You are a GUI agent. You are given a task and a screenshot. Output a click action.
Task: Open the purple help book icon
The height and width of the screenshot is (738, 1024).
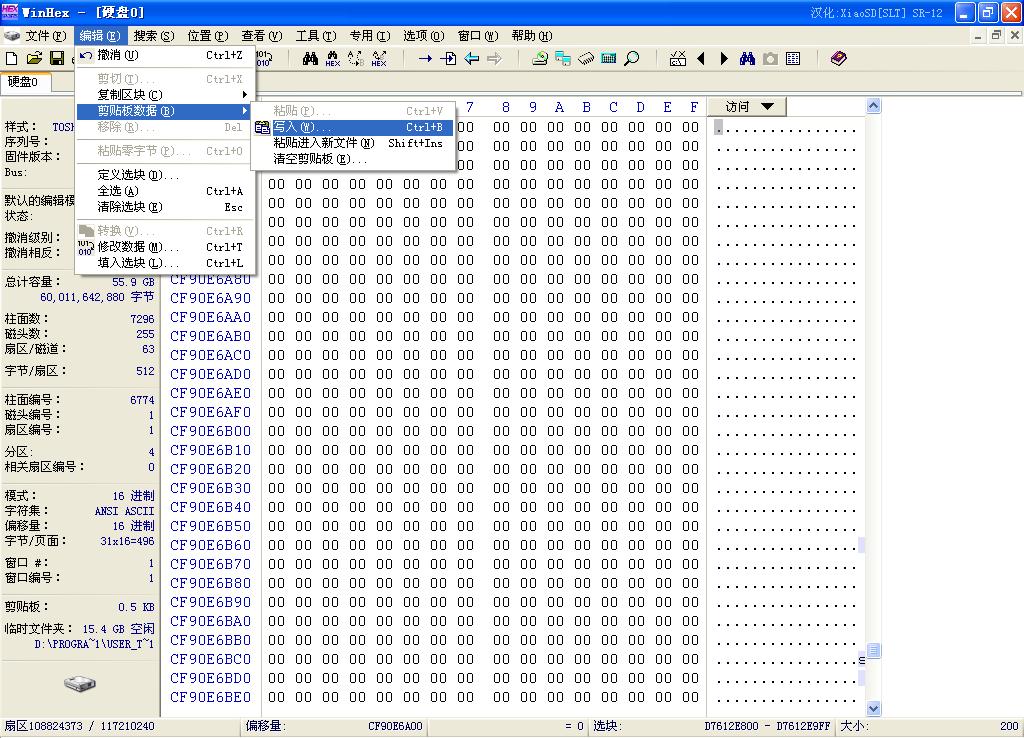[839, 59]
